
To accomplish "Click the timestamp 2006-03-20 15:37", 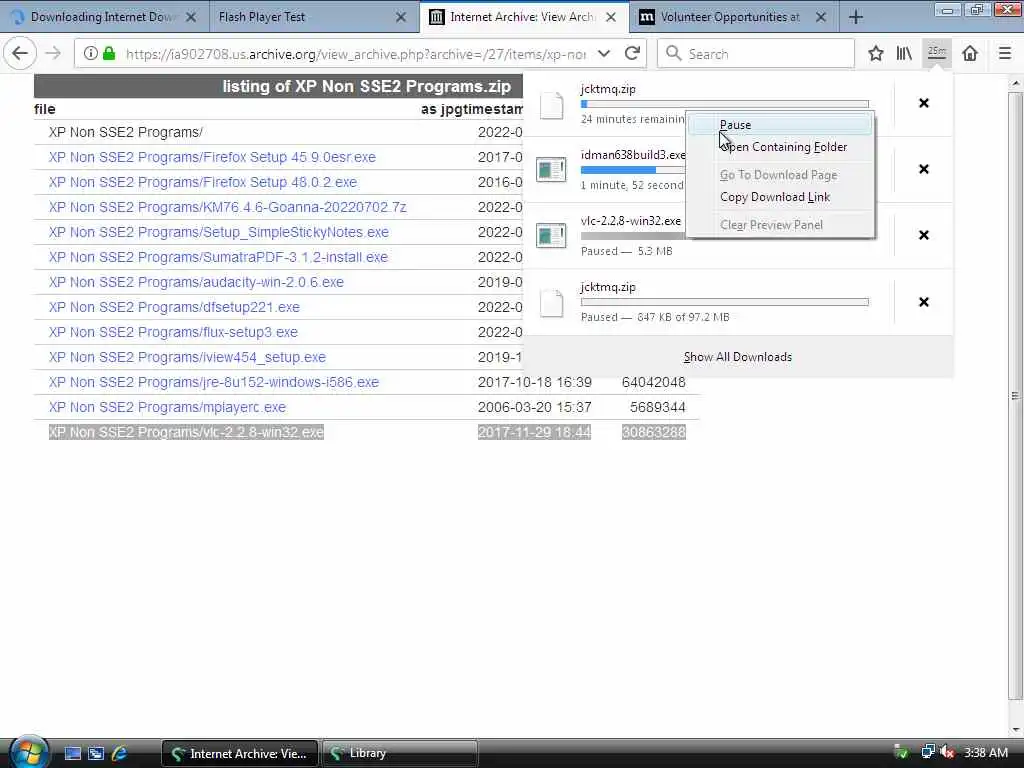I will [534, 407].
